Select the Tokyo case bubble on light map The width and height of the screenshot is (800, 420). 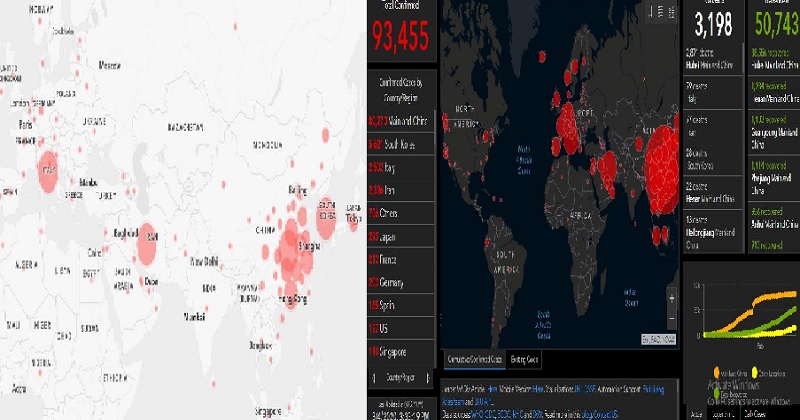[353, 219]
